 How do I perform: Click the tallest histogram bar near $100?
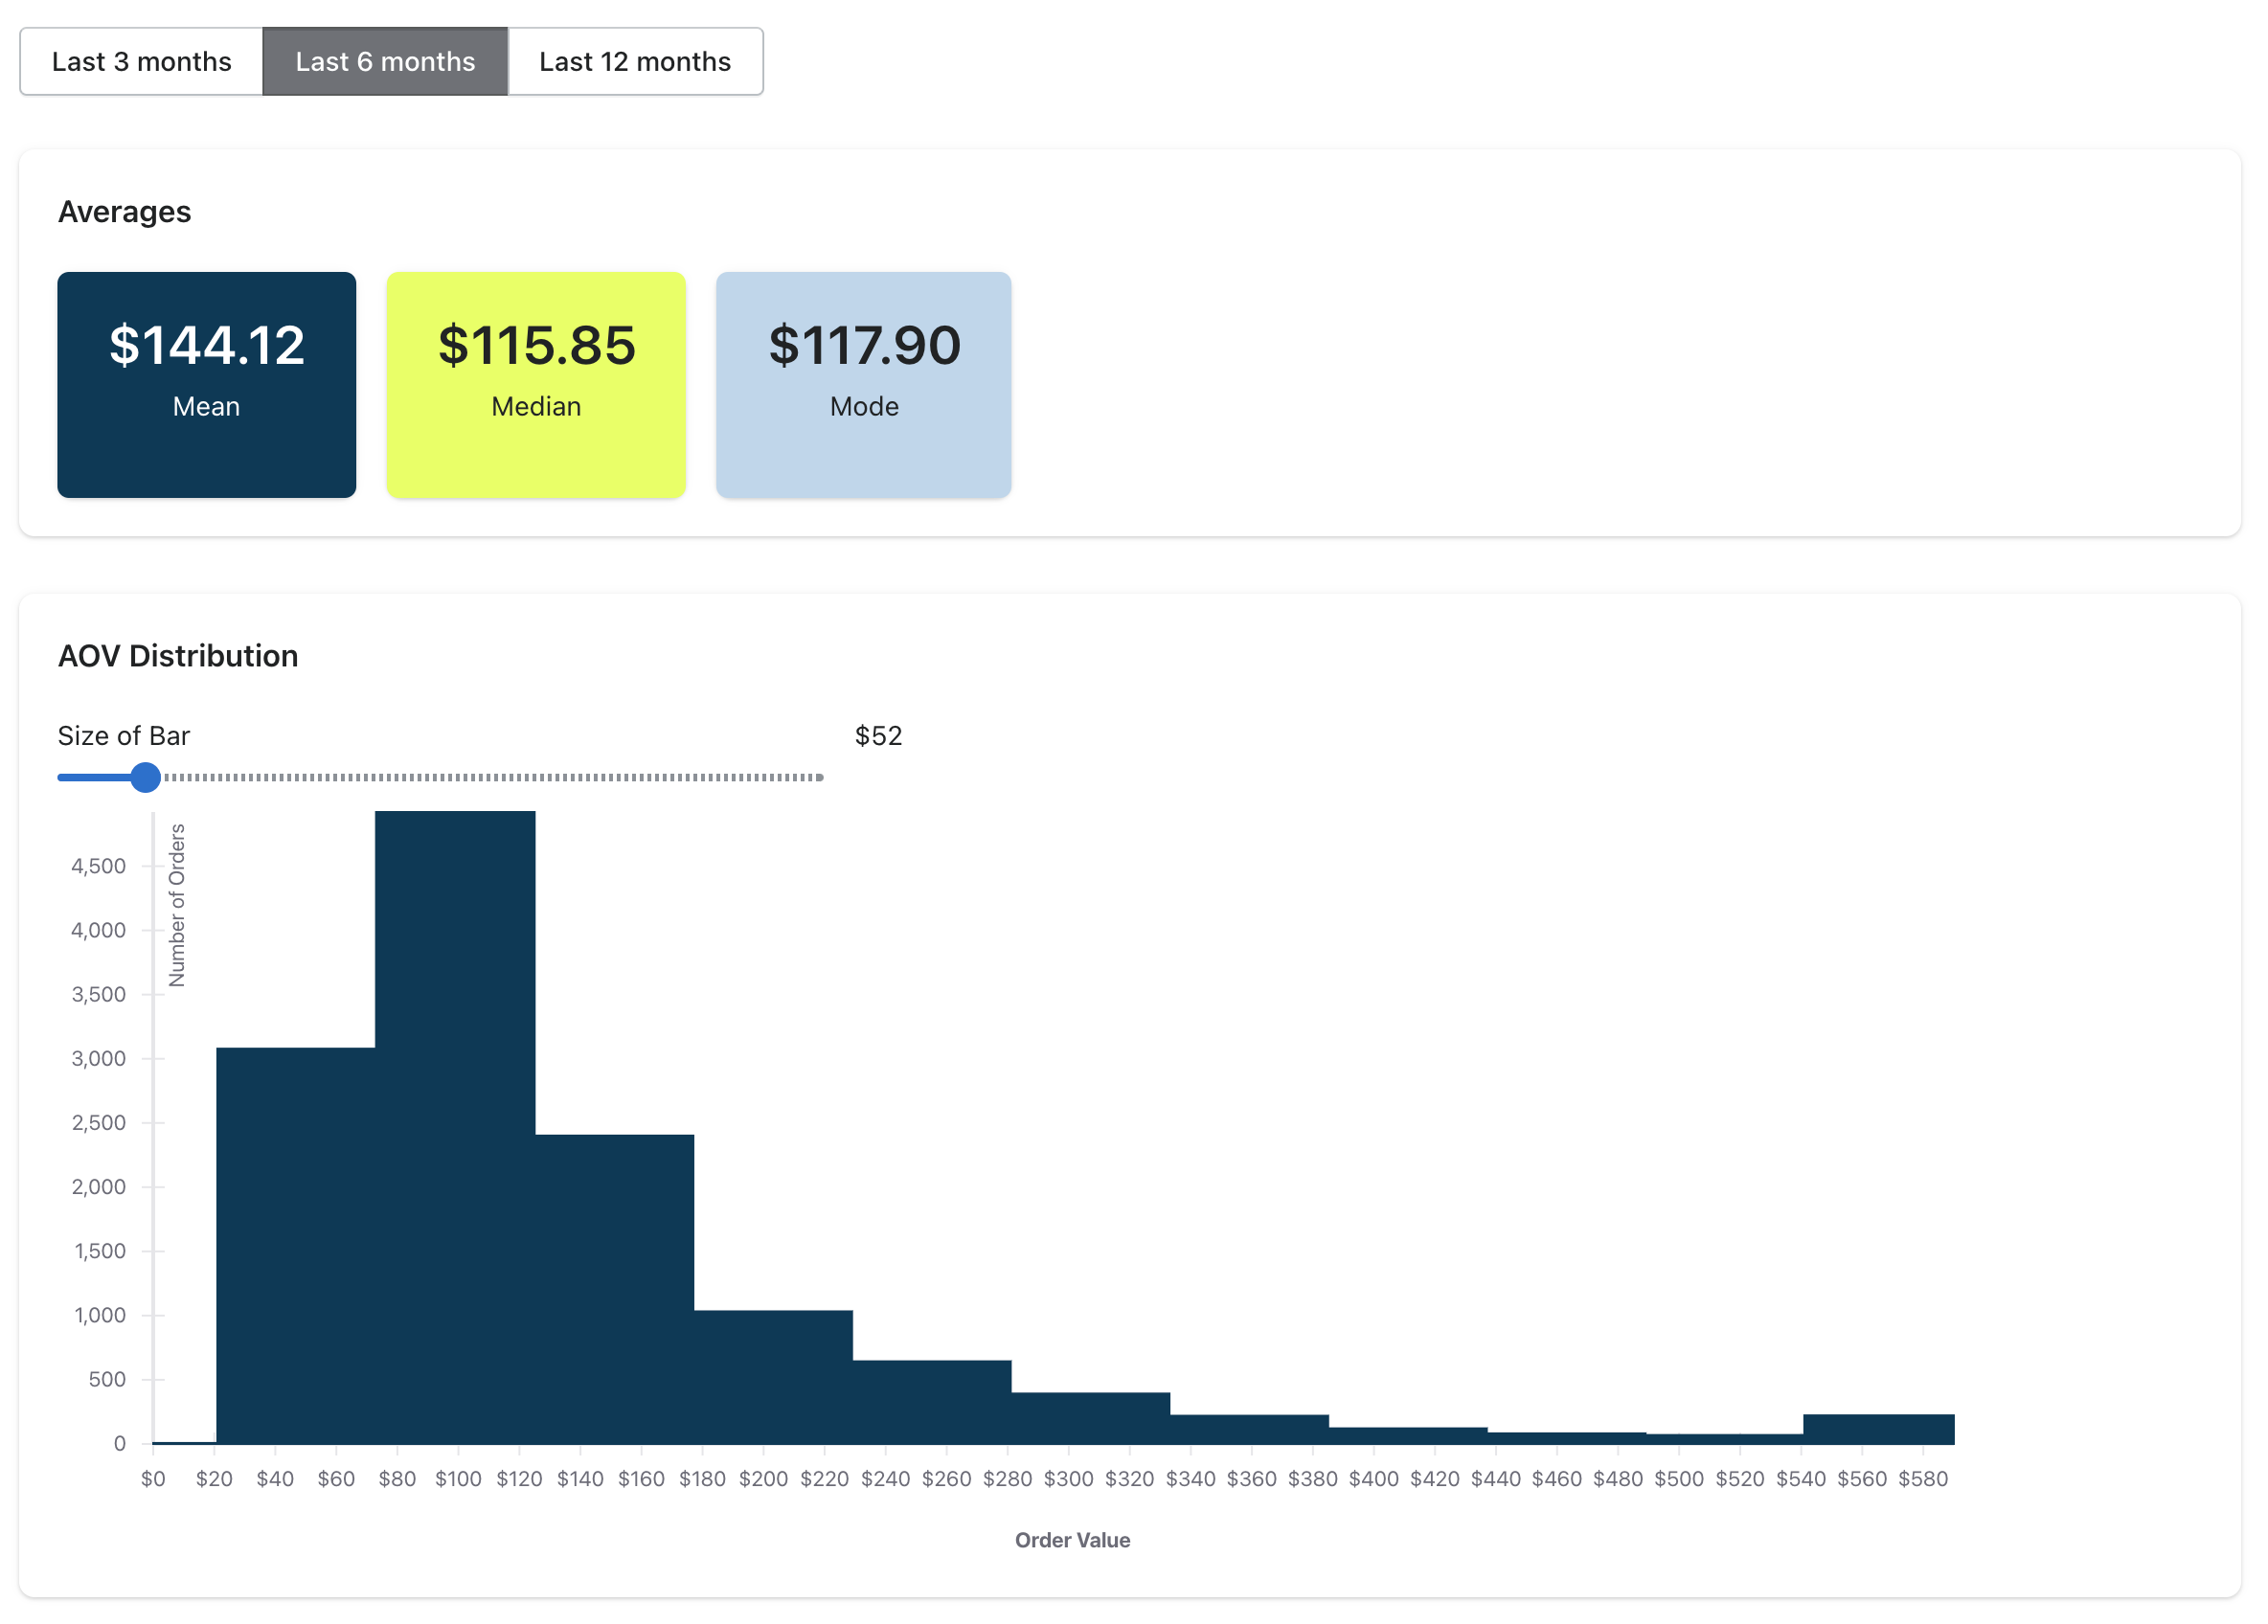pyautogui.click(x=455, y=1130)
